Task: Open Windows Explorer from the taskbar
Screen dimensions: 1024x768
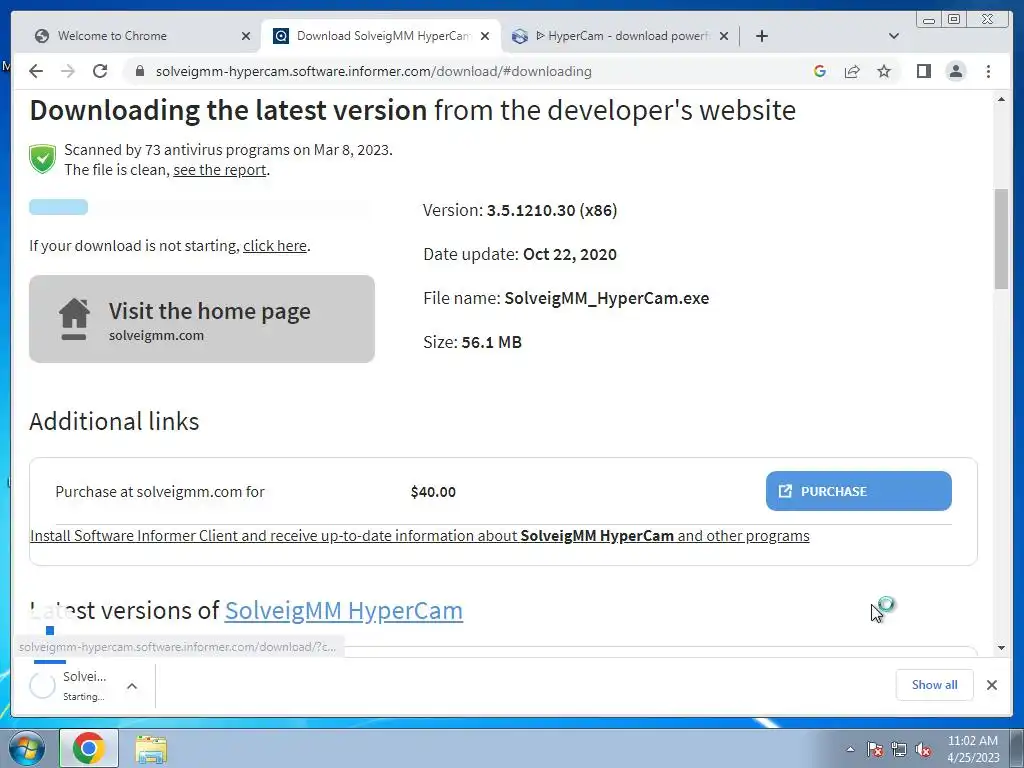Action: pos(151,749)
